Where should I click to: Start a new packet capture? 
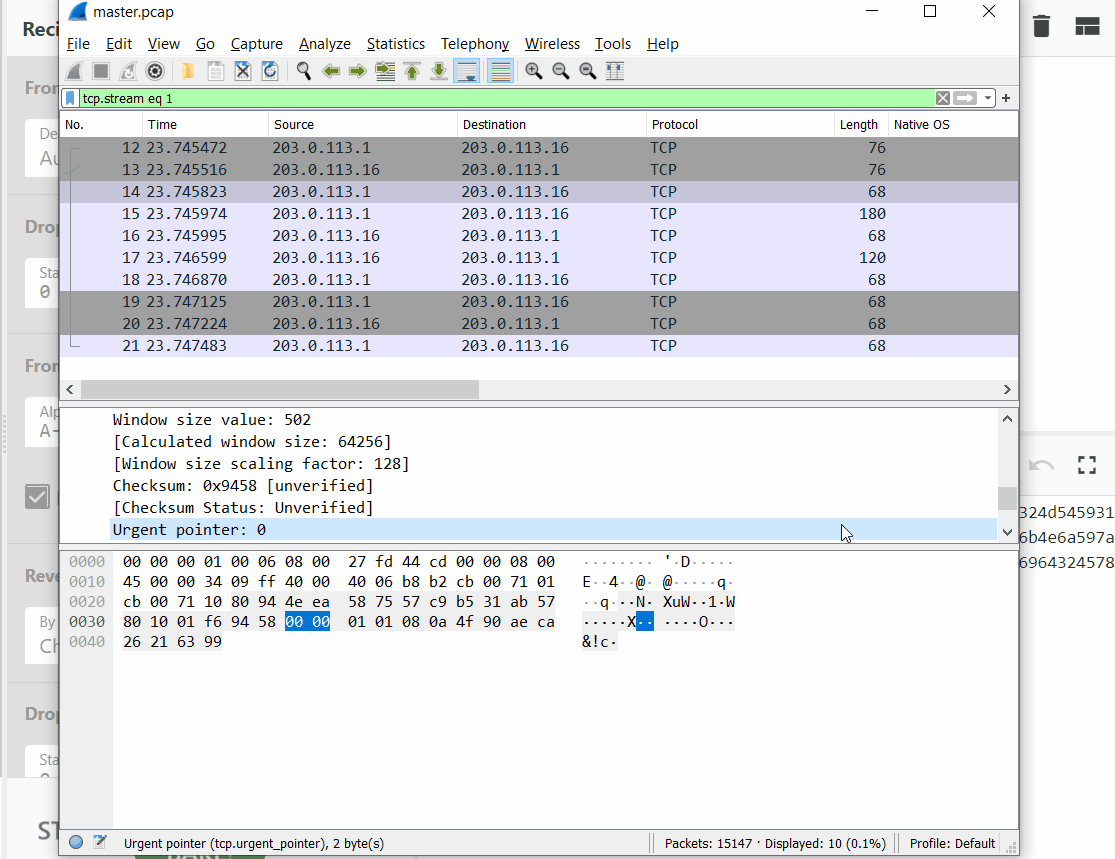point(74,71)
